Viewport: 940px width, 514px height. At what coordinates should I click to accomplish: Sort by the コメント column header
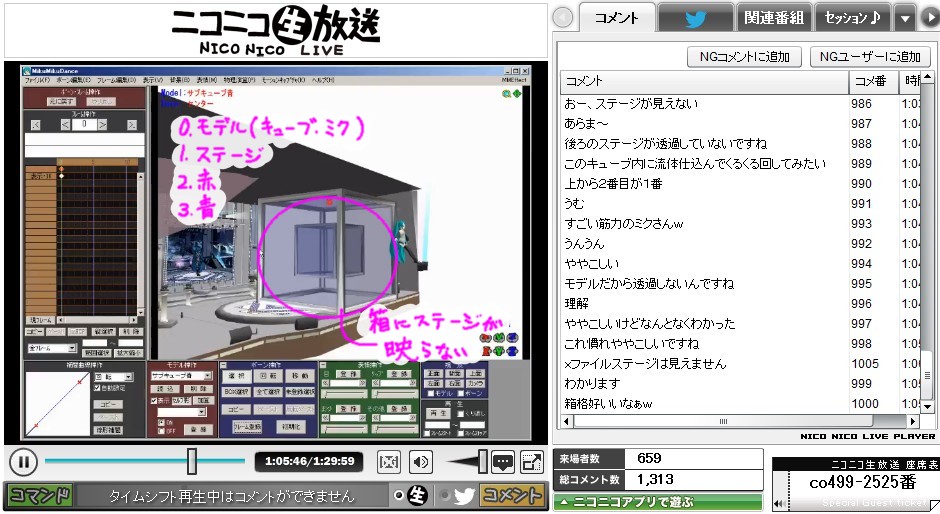(x=704, y=81)
